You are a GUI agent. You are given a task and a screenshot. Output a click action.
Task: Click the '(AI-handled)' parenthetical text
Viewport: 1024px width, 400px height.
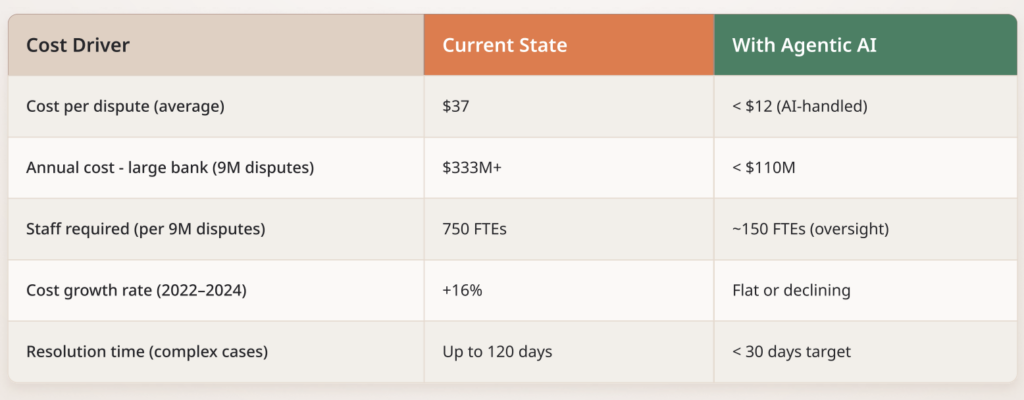[825, 106]
